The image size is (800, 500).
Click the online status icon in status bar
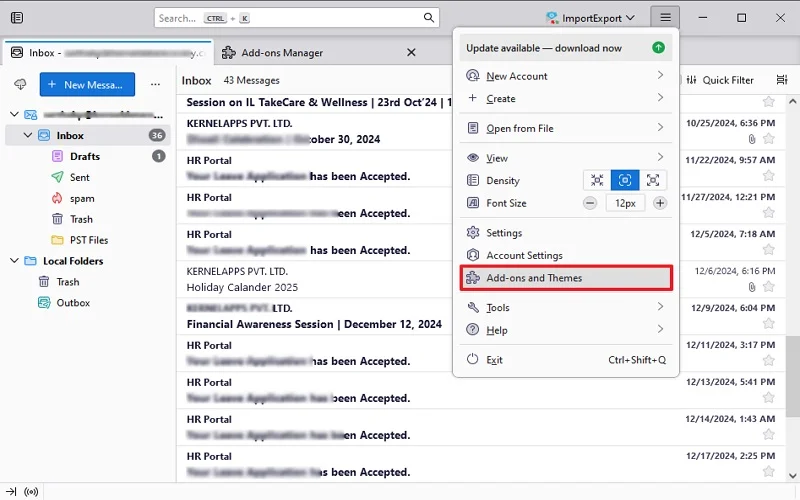click(x=31, y=492)
